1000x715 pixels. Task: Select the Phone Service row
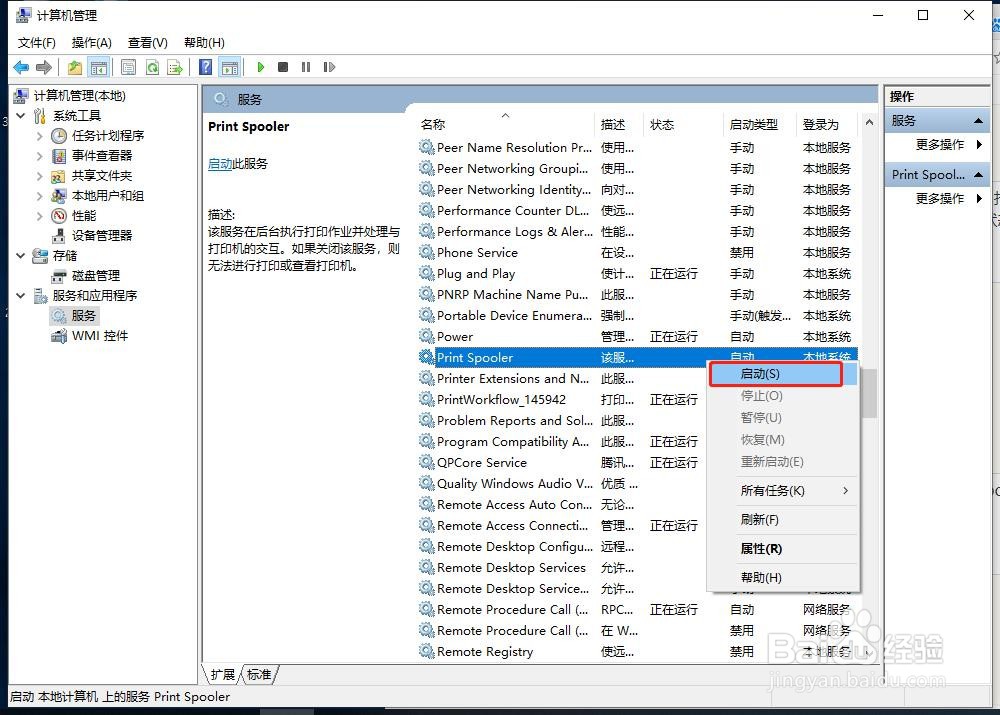tap(638, 253)
